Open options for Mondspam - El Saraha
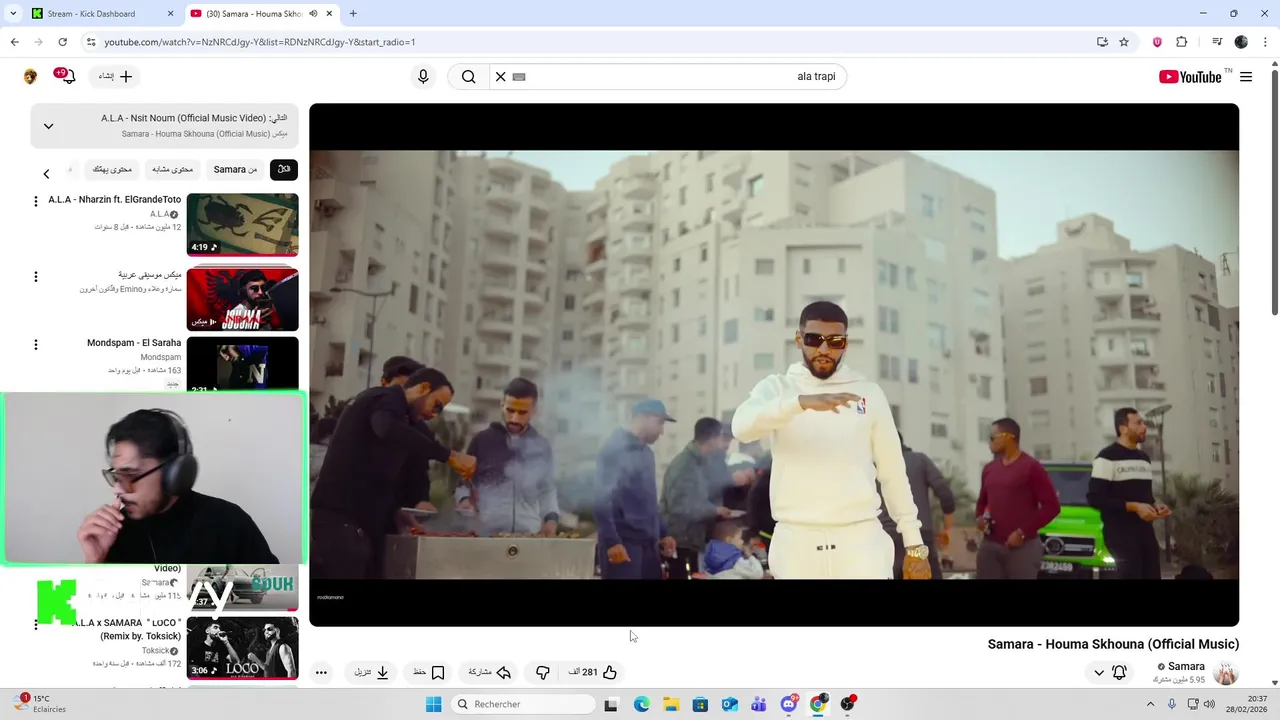Viewport: 1280px width, 720px height. coord(36,345)
